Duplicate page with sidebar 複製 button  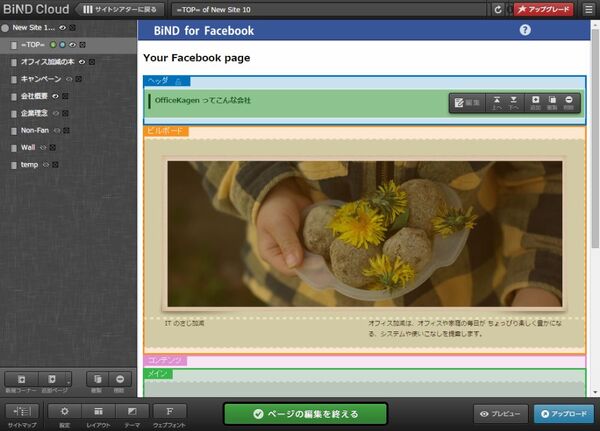pos(98,379)
